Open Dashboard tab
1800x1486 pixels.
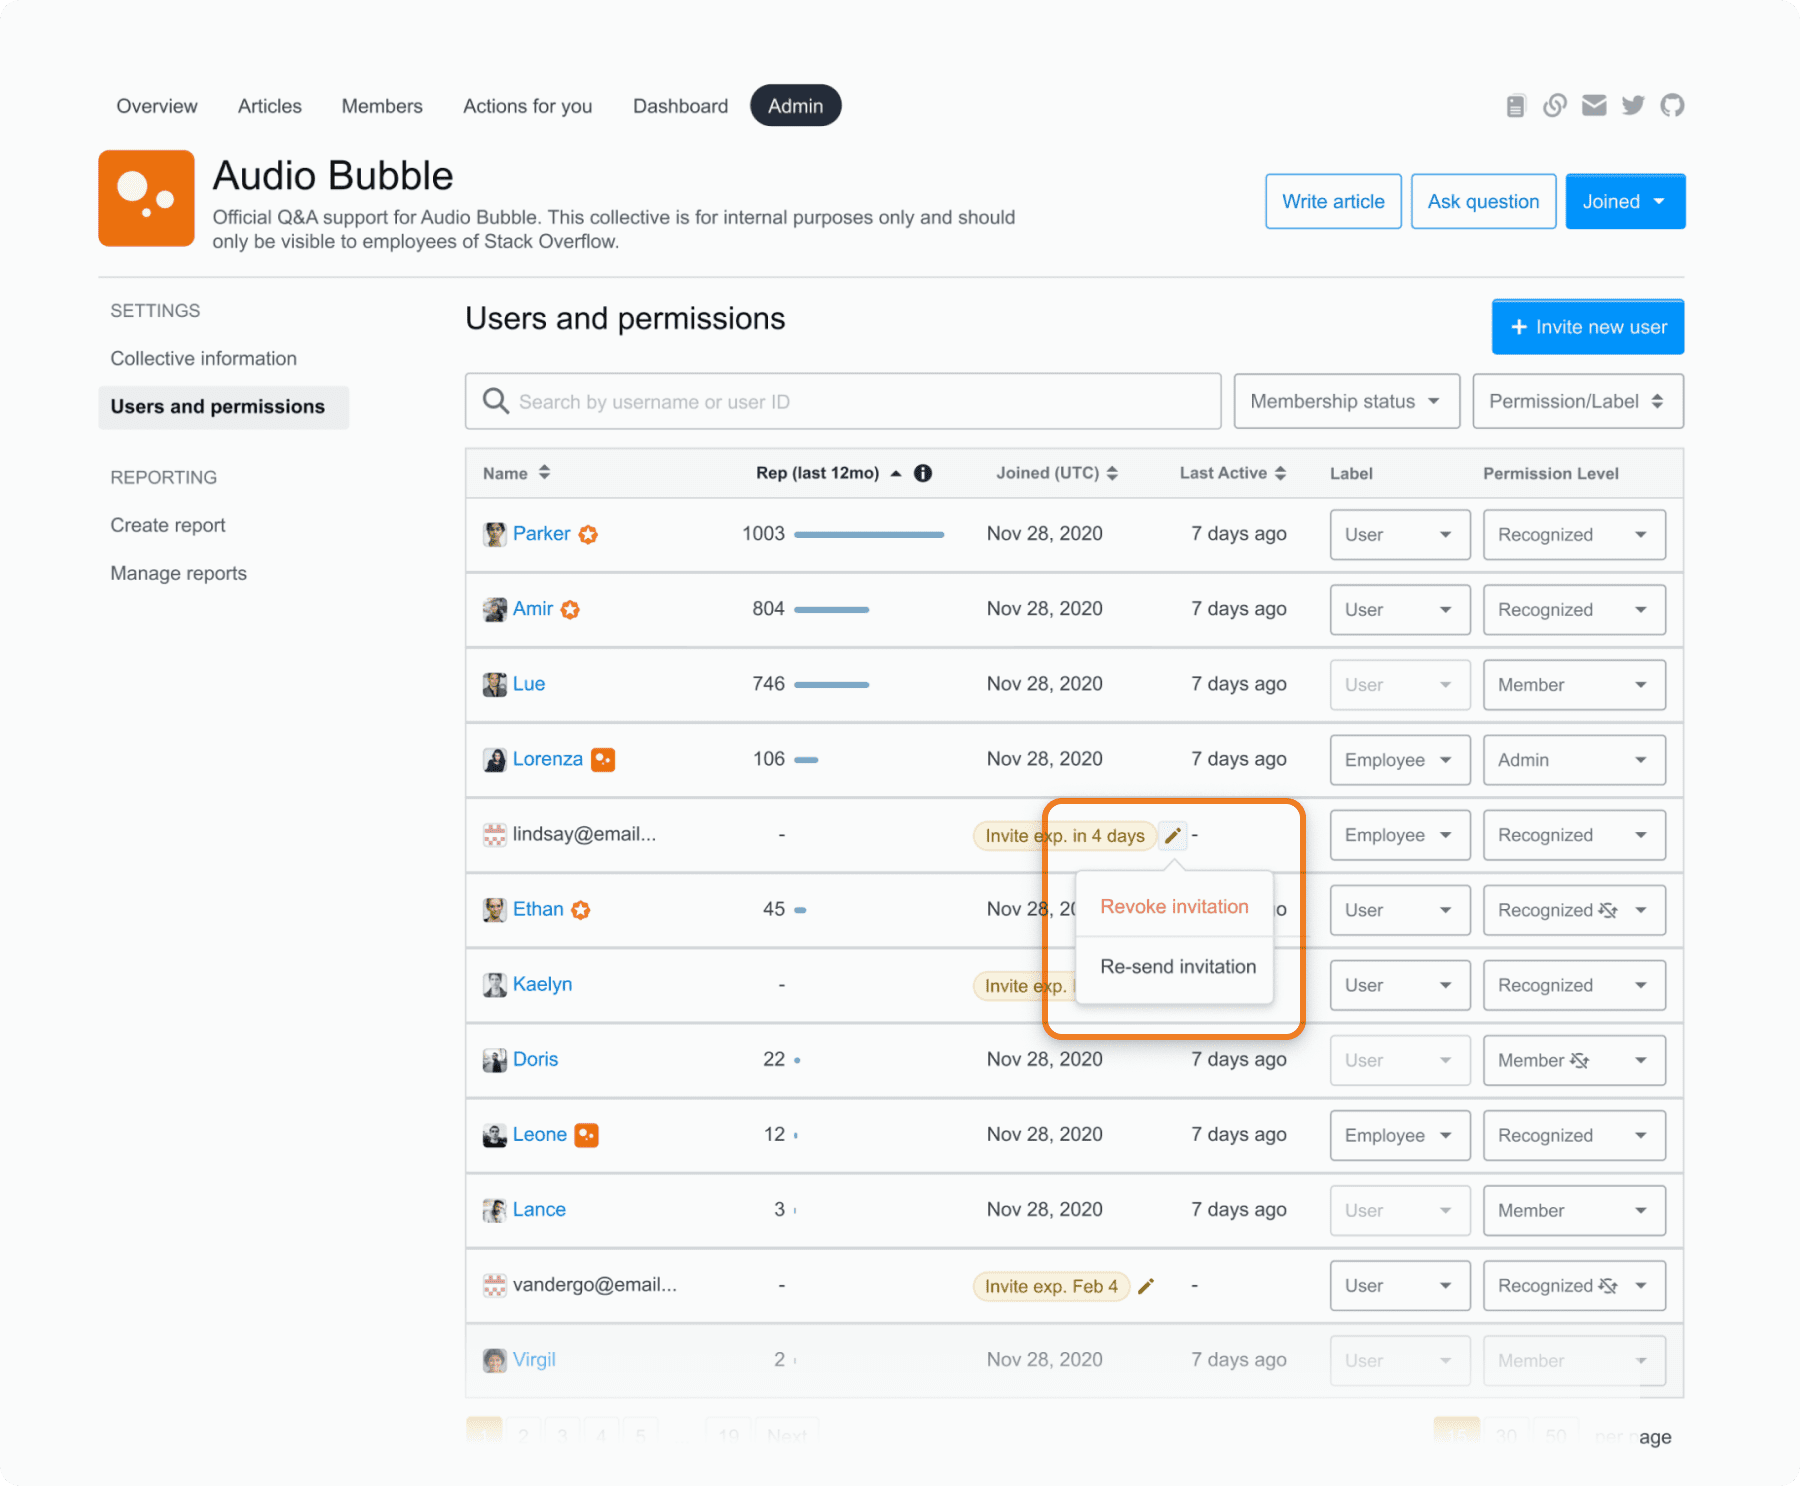point(680,106)
